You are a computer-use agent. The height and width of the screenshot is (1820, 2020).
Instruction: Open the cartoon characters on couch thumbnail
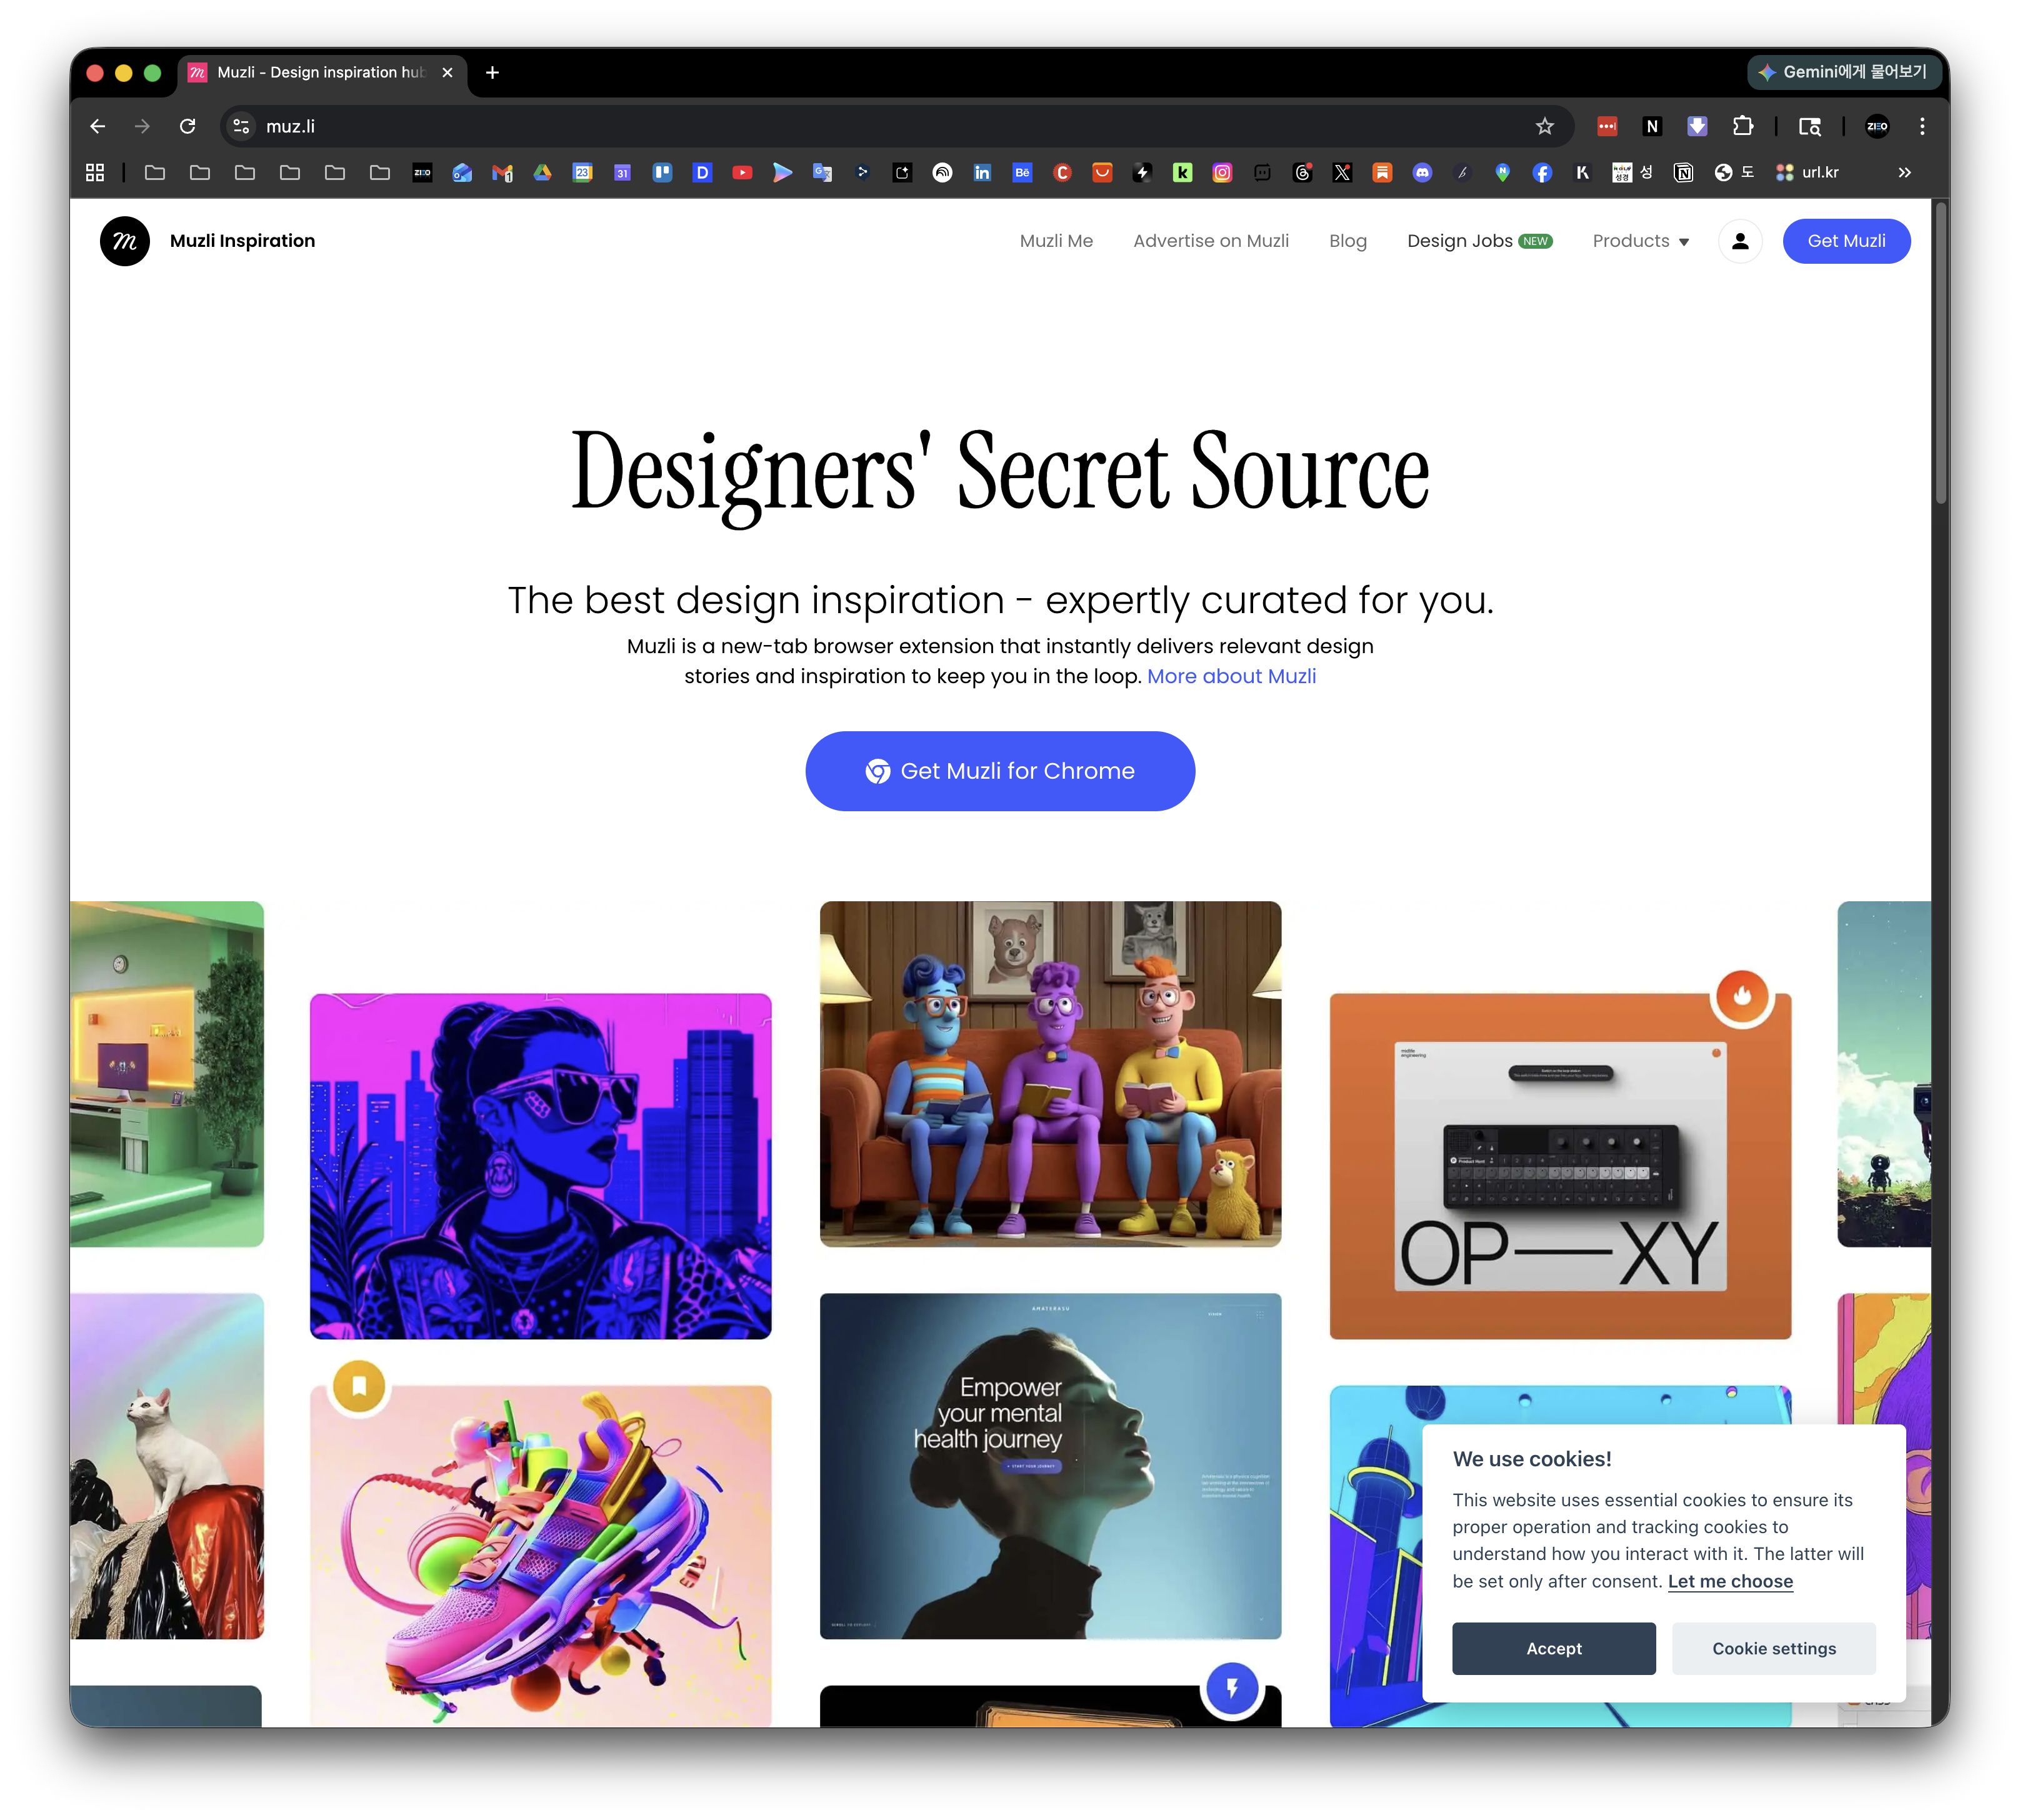[1050, 1074]
